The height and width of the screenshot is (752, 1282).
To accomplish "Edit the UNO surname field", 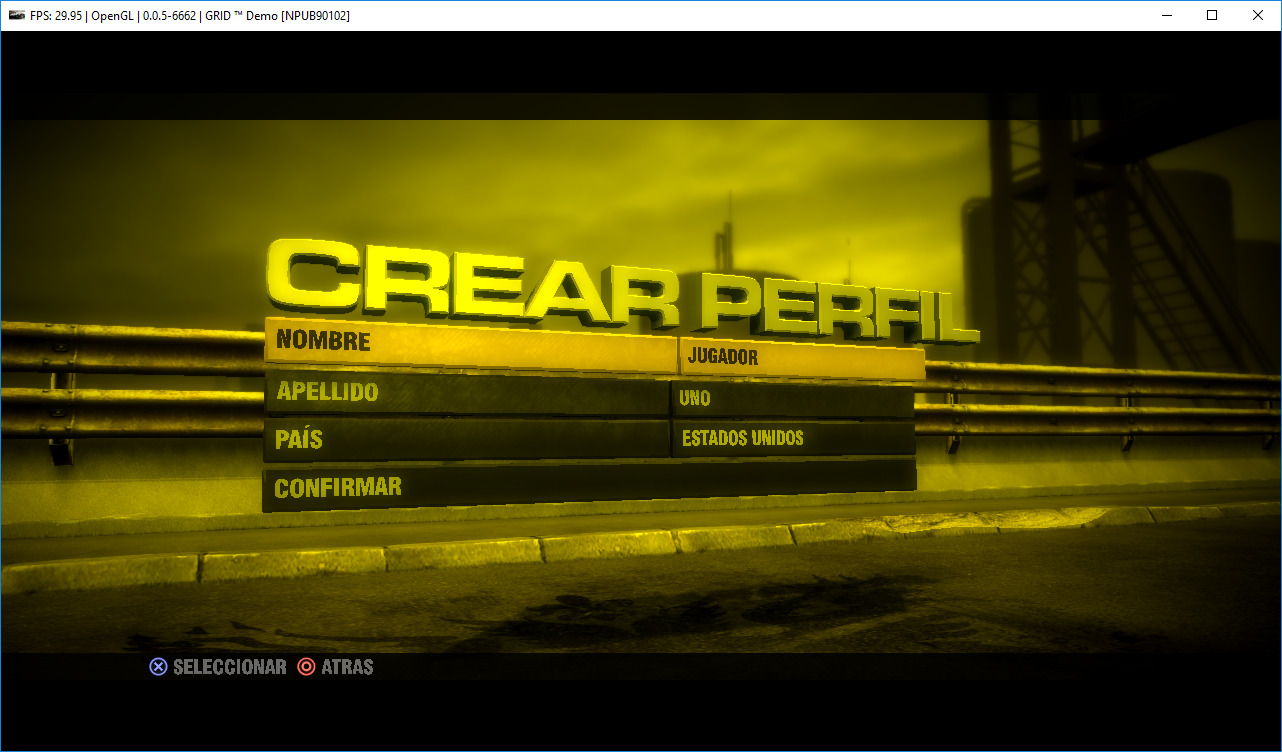I will tap(792, 399).
